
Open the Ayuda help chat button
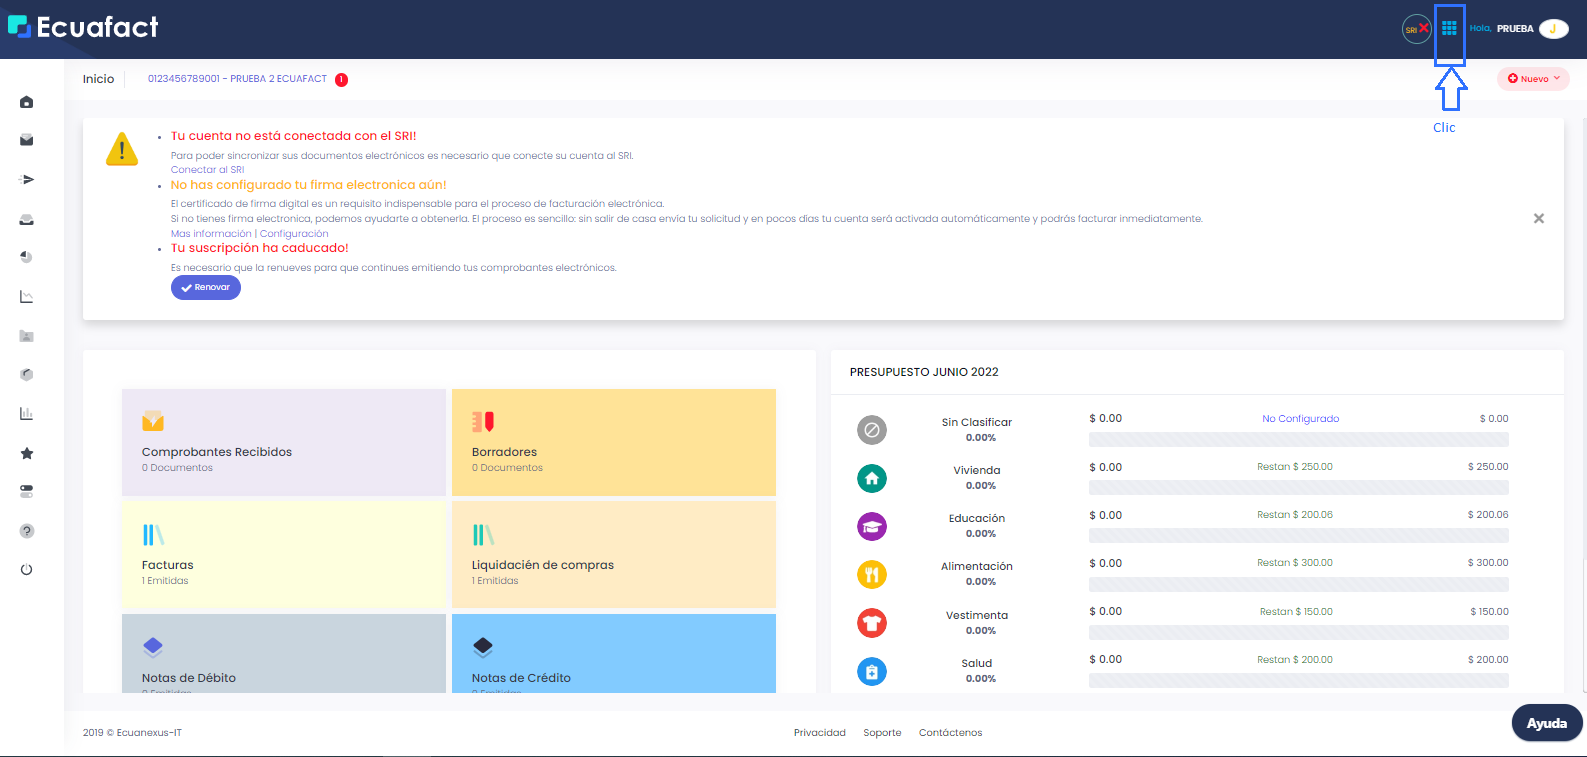[x=1546, y=723]
